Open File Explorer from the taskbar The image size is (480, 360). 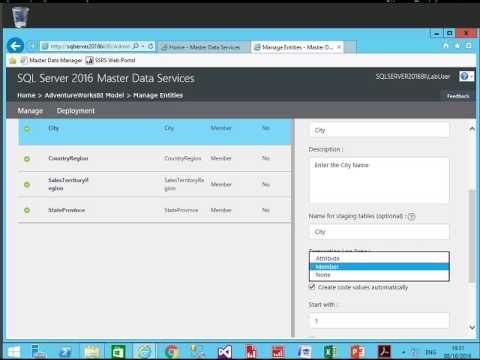(92, 352)
